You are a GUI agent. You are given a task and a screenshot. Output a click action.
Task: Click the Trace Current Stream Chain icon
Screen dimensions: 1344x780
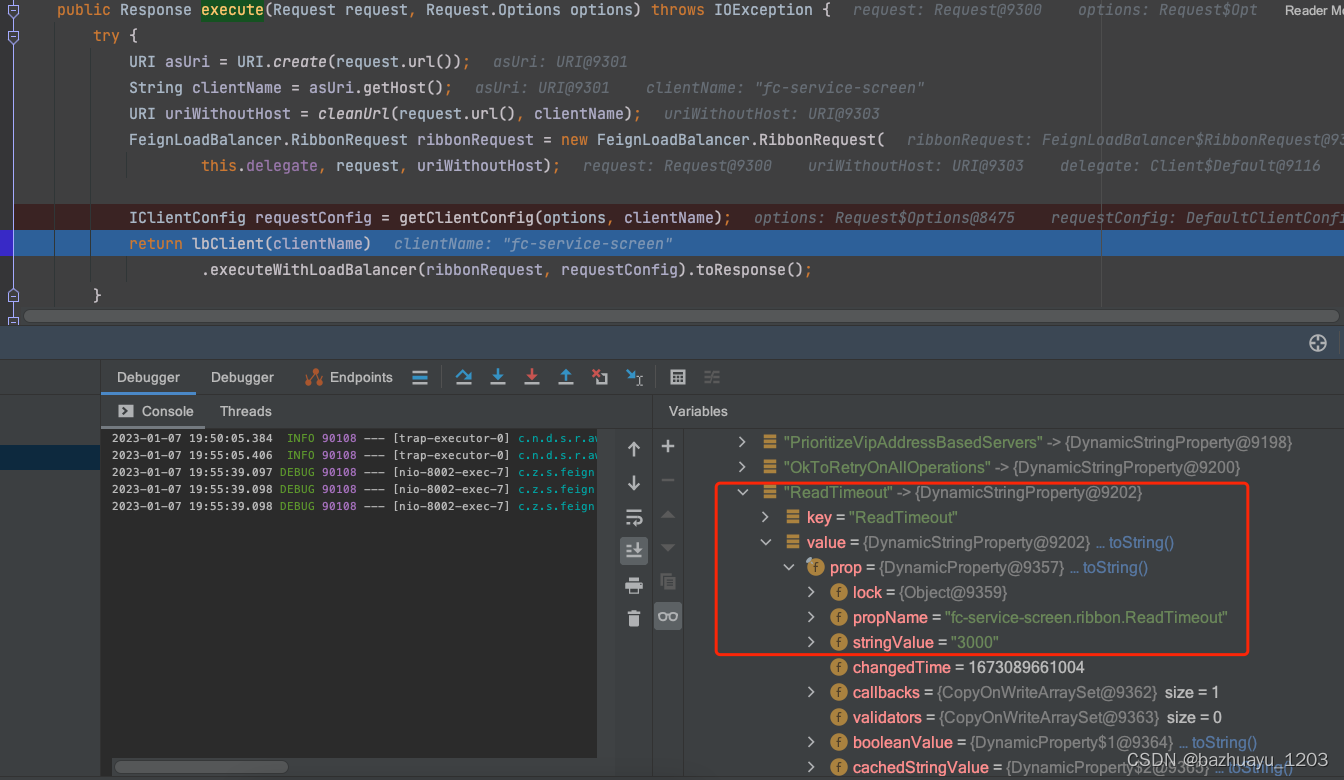coord(712,377)
